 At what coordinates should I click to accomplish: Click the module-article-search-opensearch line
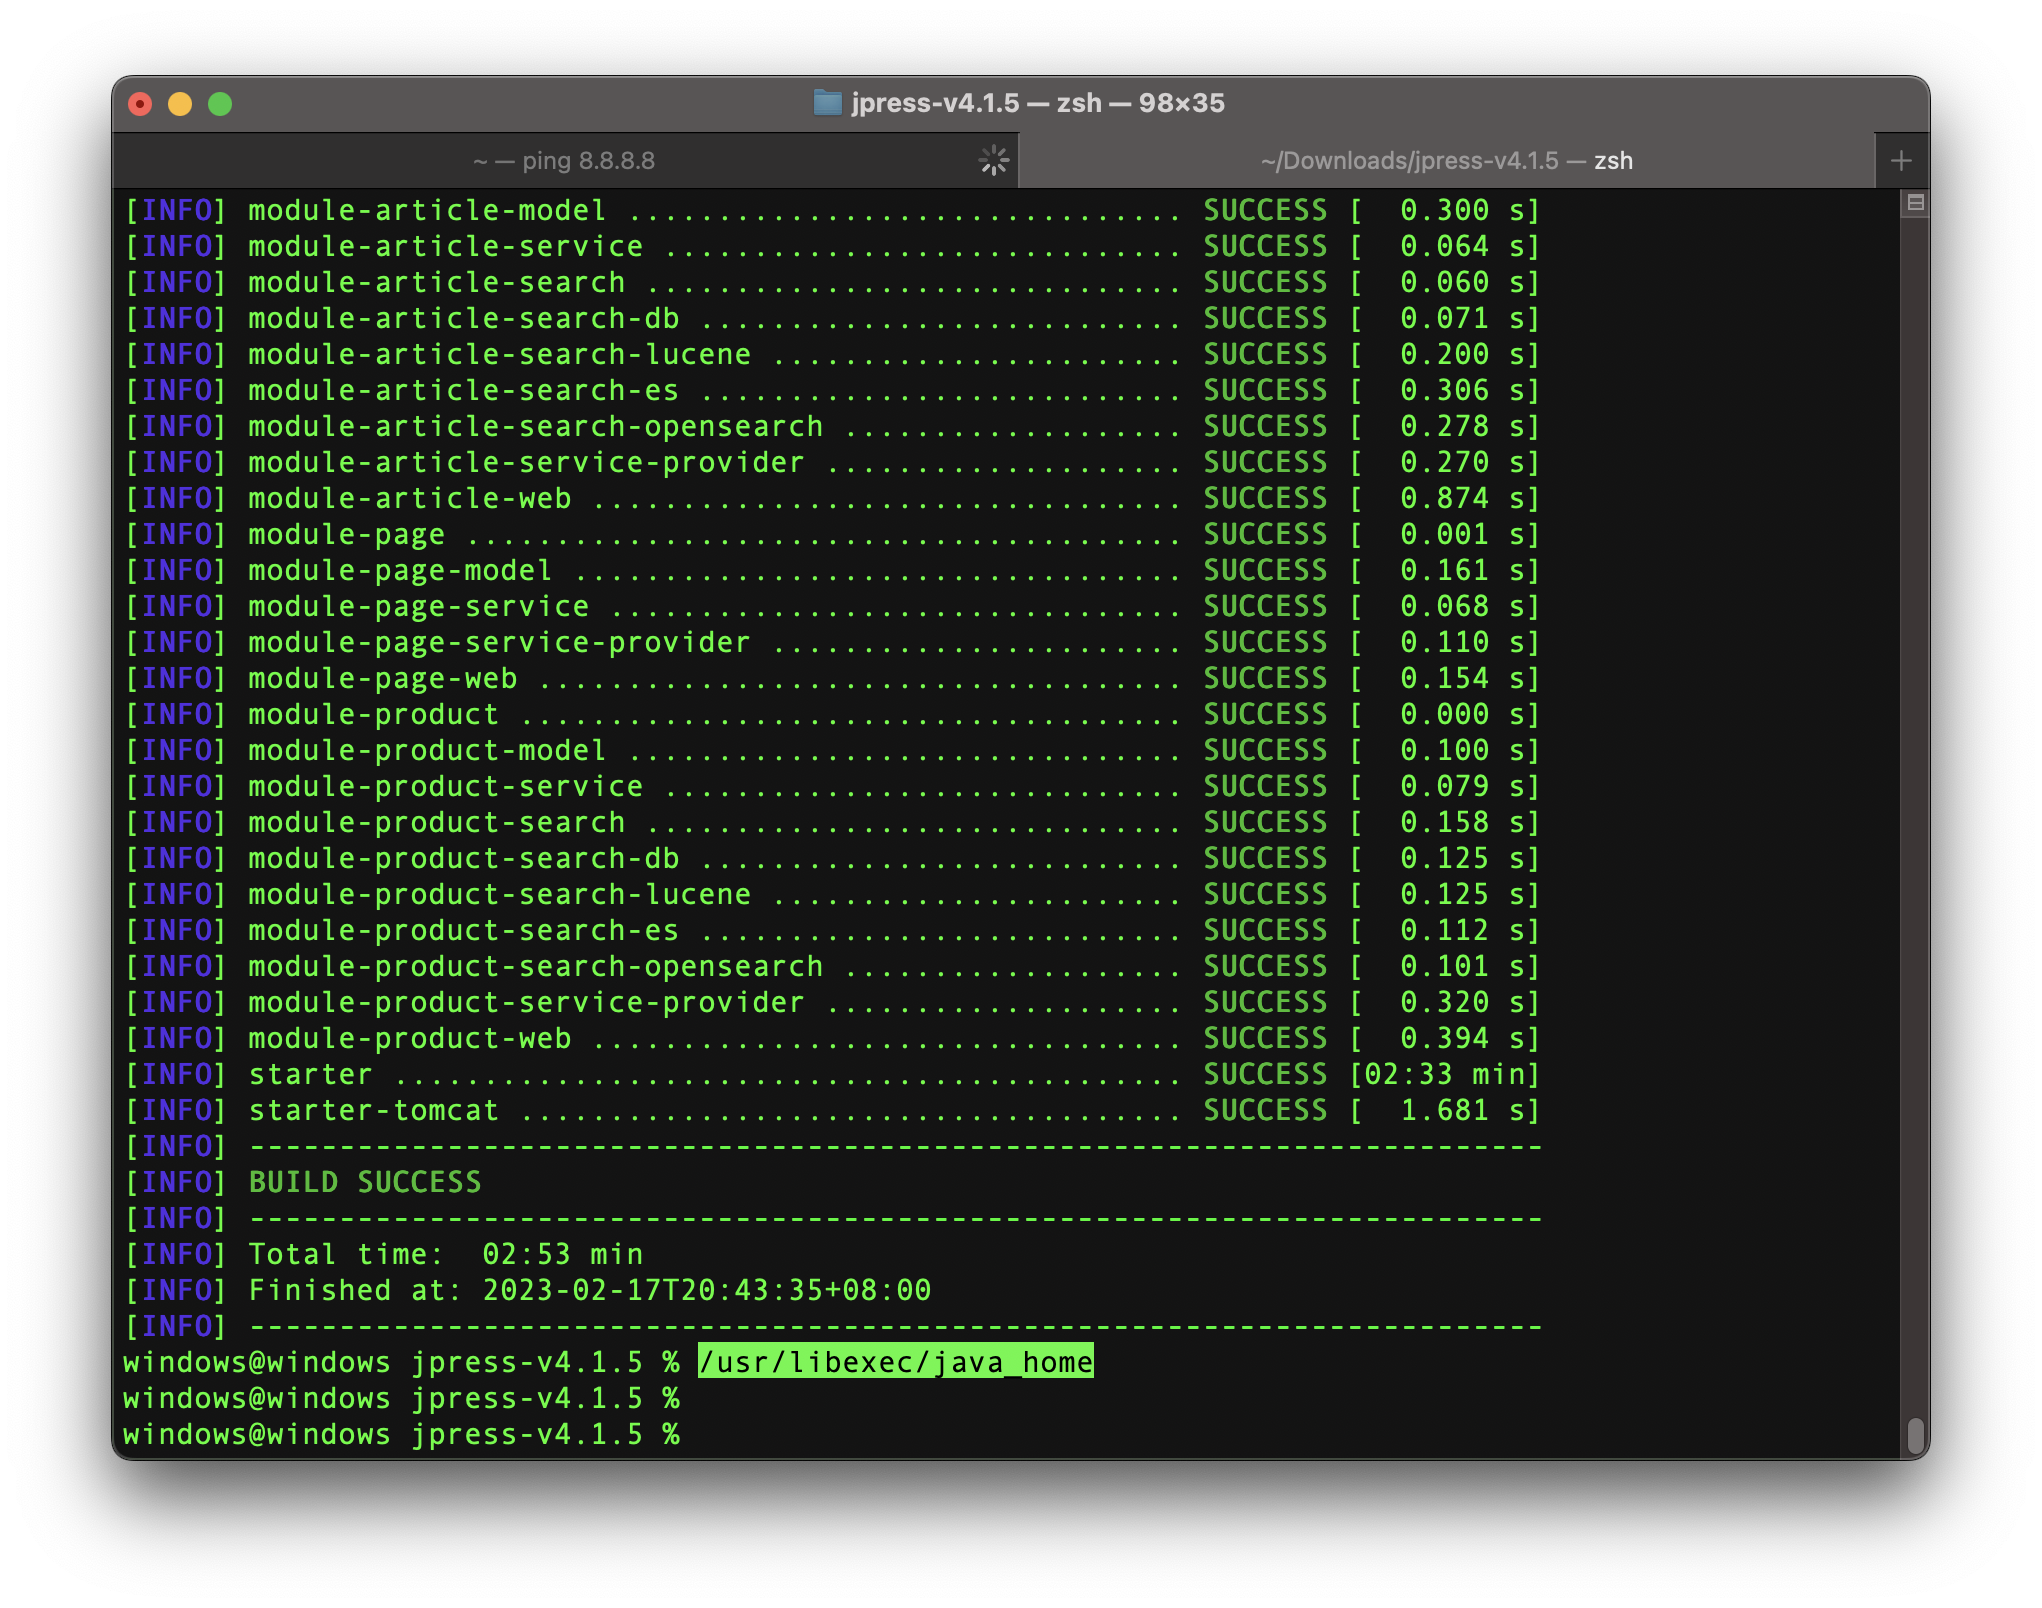535,426
